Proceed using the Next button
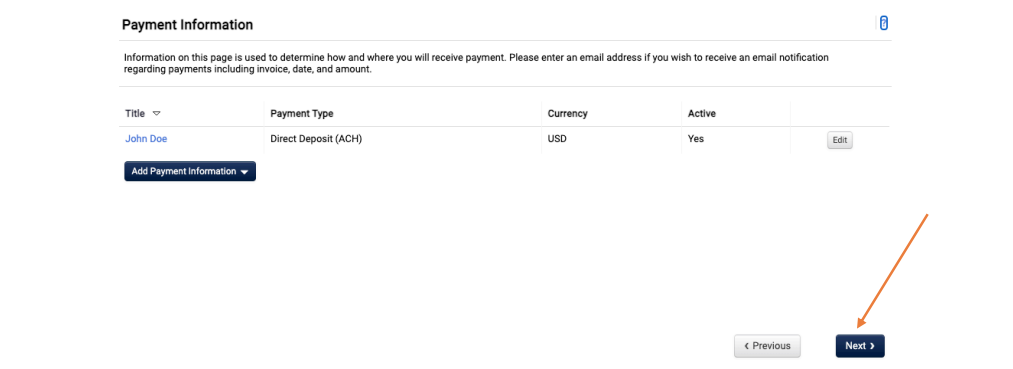Viewport: 1013px width, 369px height. click(860, 346)
